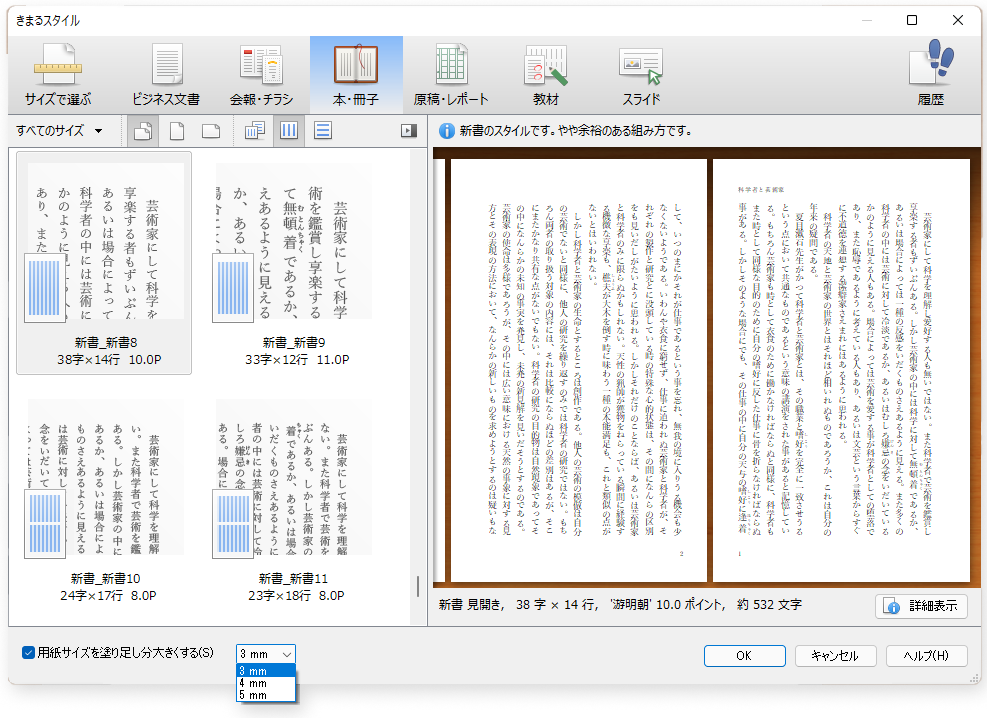Screen dimensions: 987x718
Task: Show horizontal writing styles only
Action: click(x=322, y=131)
